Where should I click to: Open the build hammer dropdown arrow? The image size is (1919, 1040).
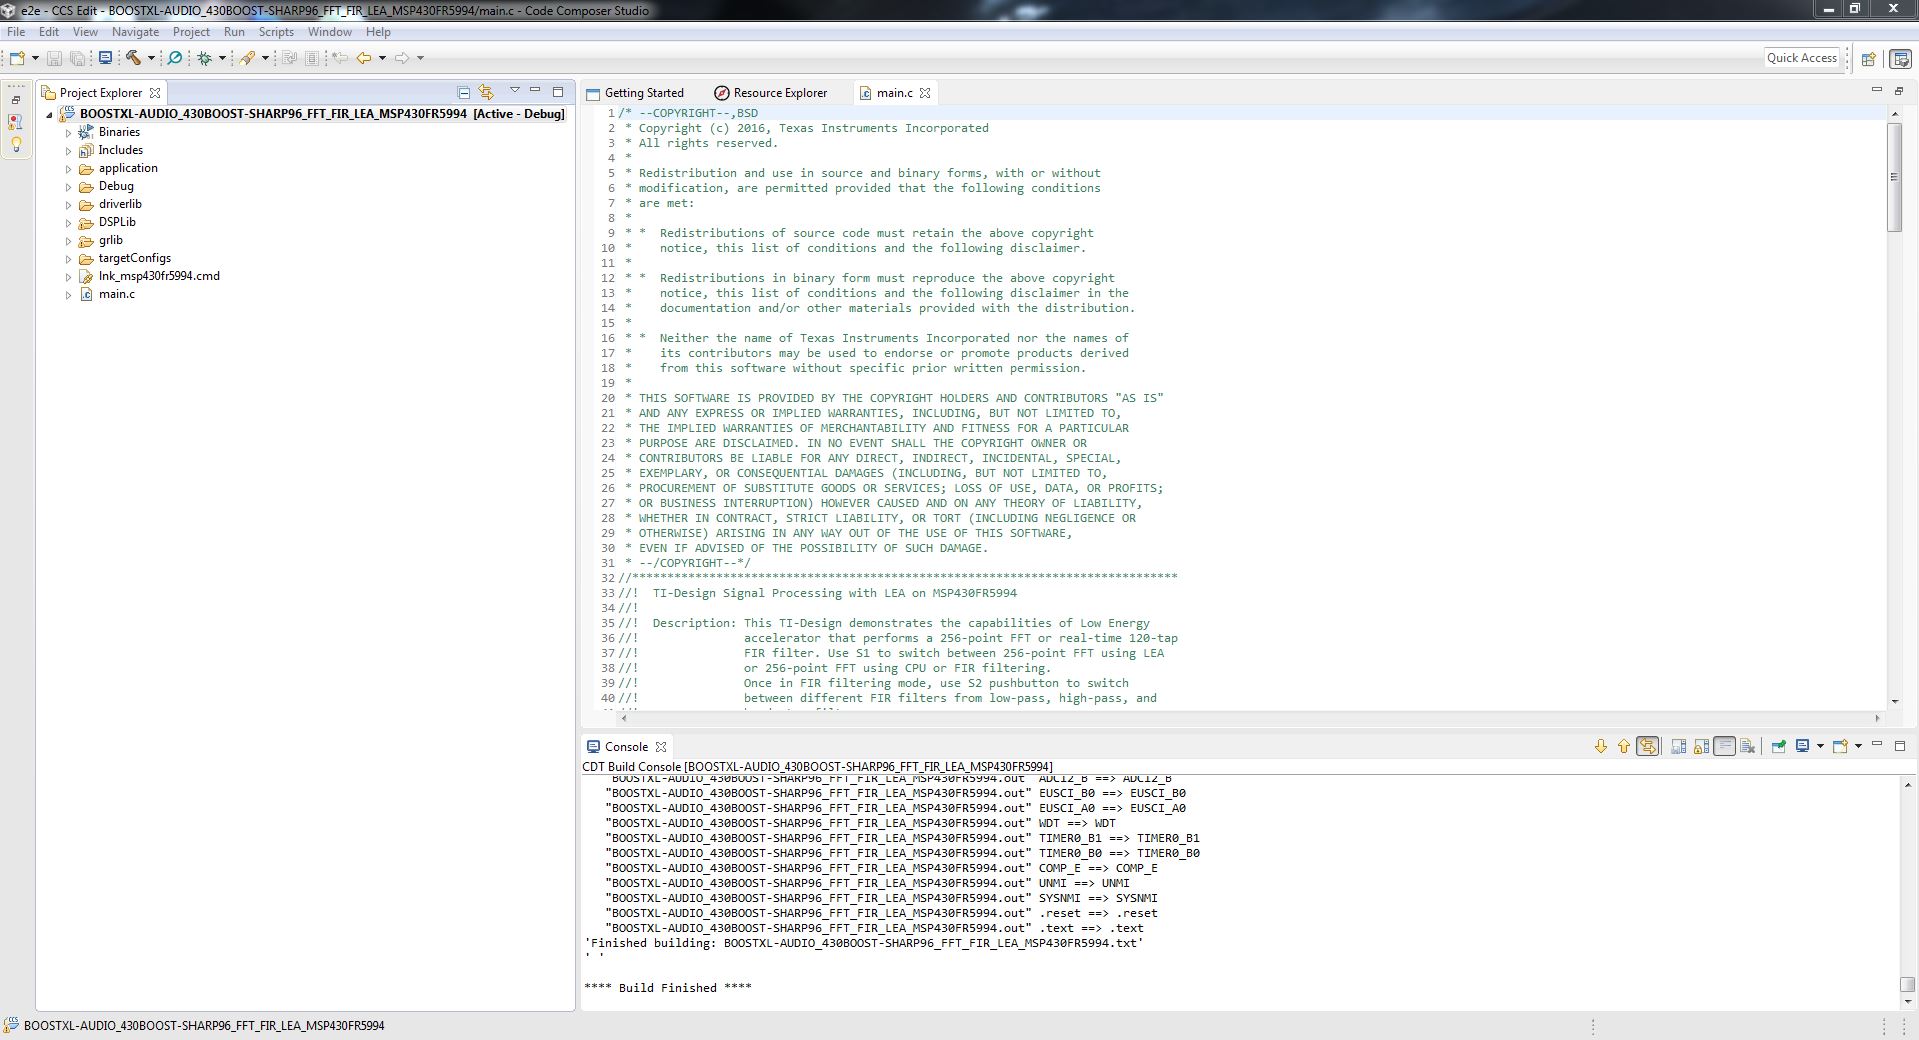[151, 58]
